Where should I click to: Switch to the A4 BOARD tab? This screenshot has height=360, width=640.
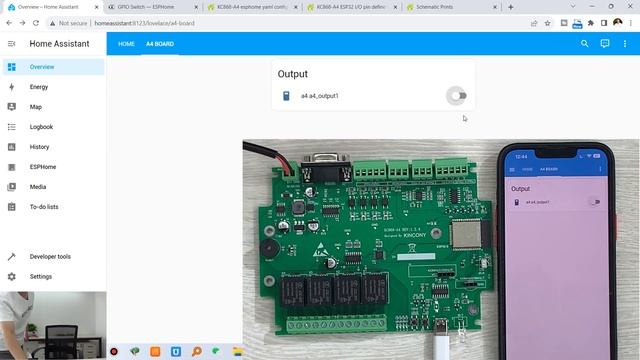[160, 44]
